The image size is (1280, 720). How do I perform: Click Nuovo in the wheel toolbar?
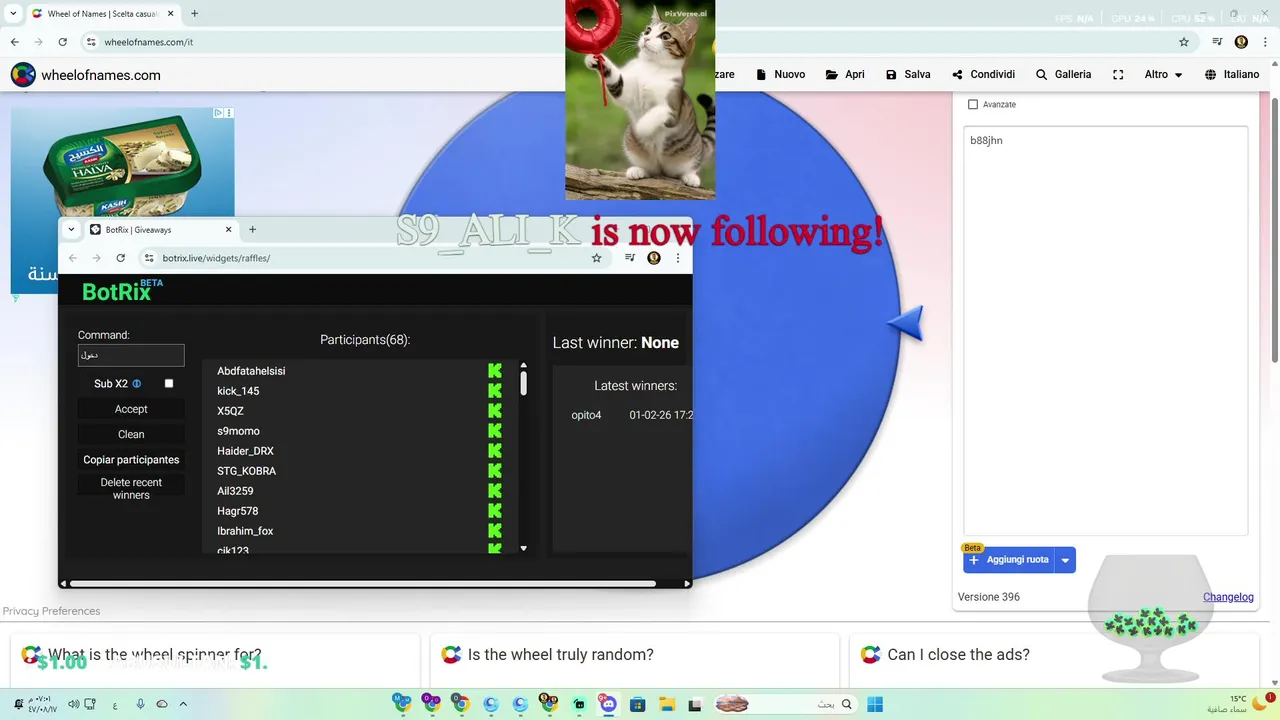780,75
